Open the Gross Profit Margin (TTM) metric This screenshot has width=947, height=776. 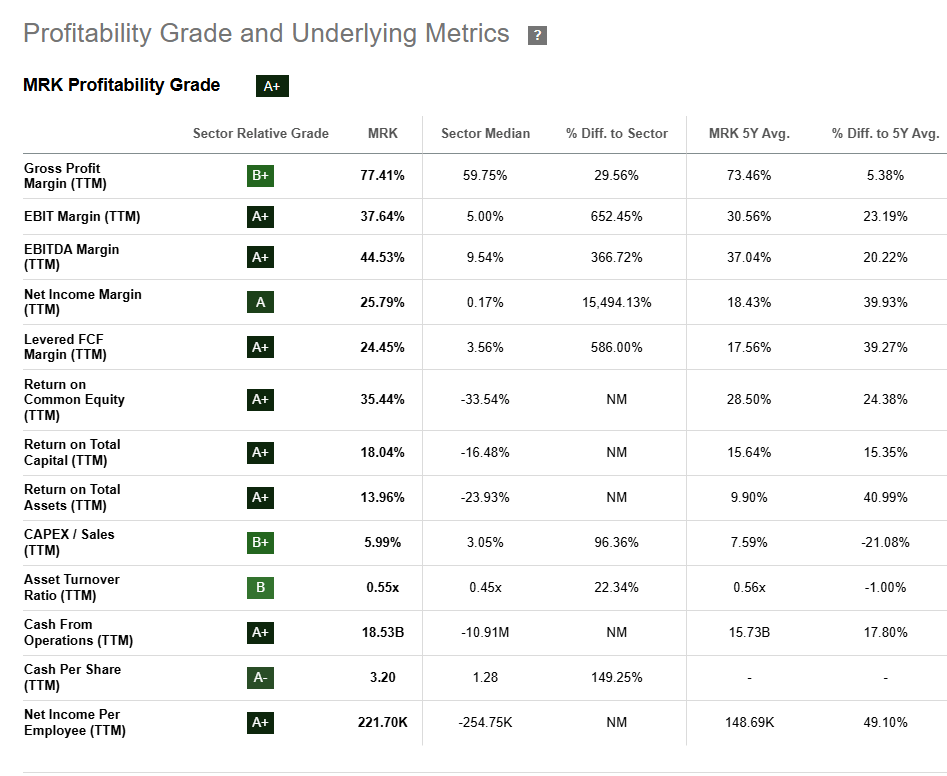tap(65, 176)
